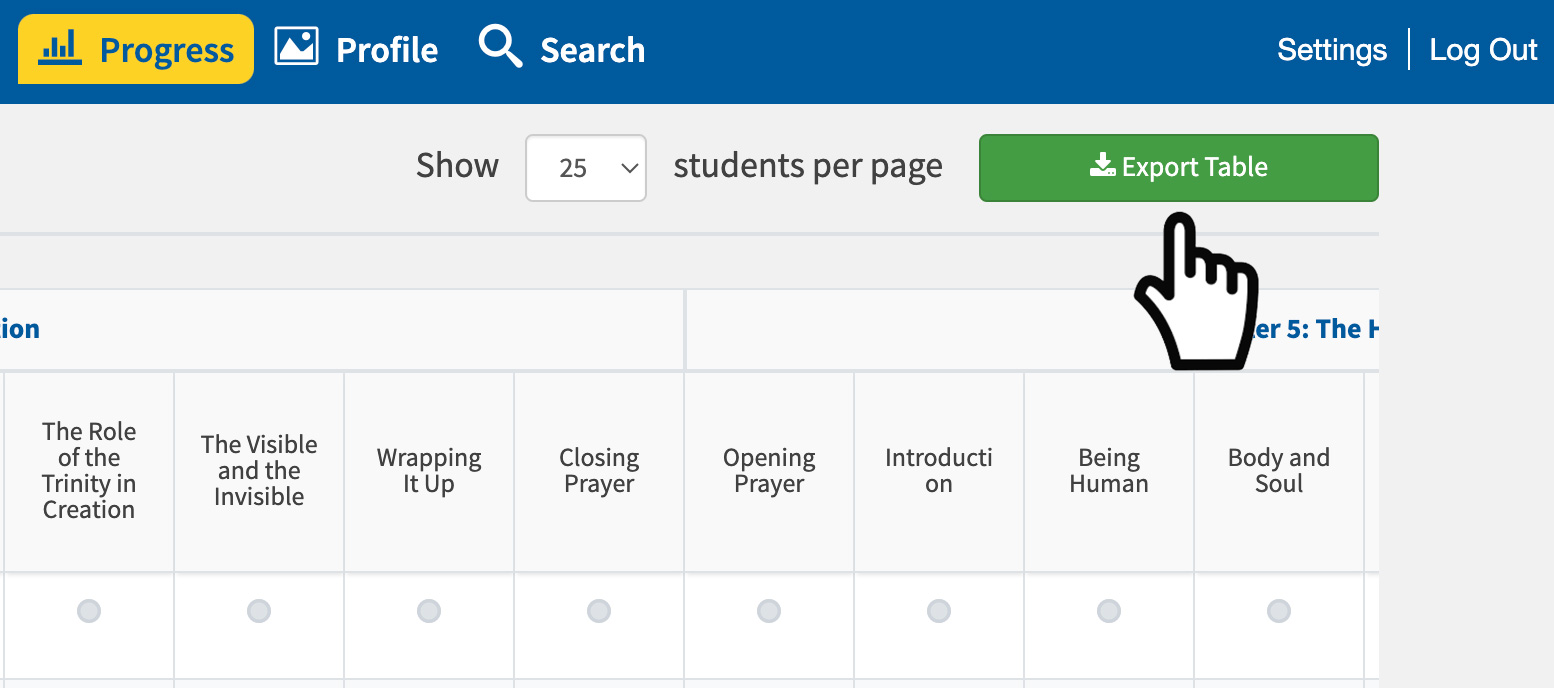Select the status circle under Wrapping It Up

(x=429, y=610)
